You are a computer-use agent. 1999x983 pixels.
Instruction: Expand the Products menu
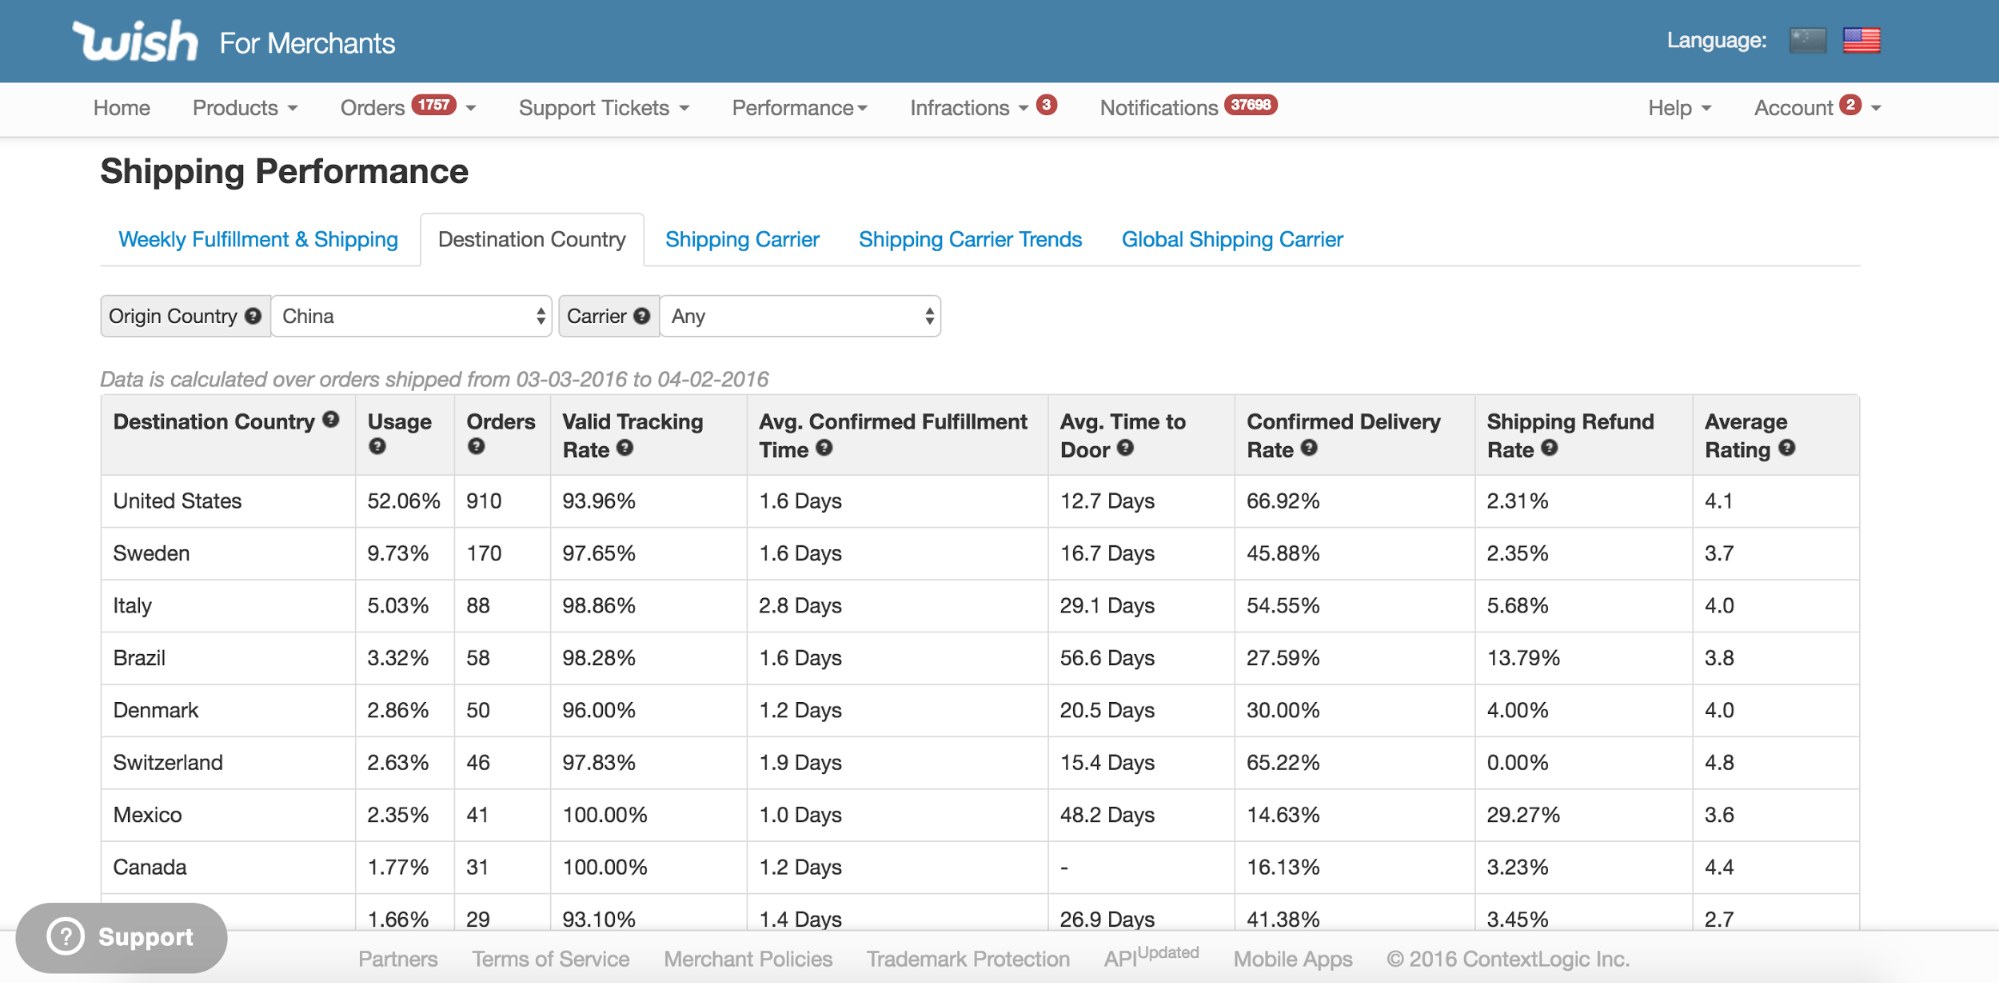(245, 108)
